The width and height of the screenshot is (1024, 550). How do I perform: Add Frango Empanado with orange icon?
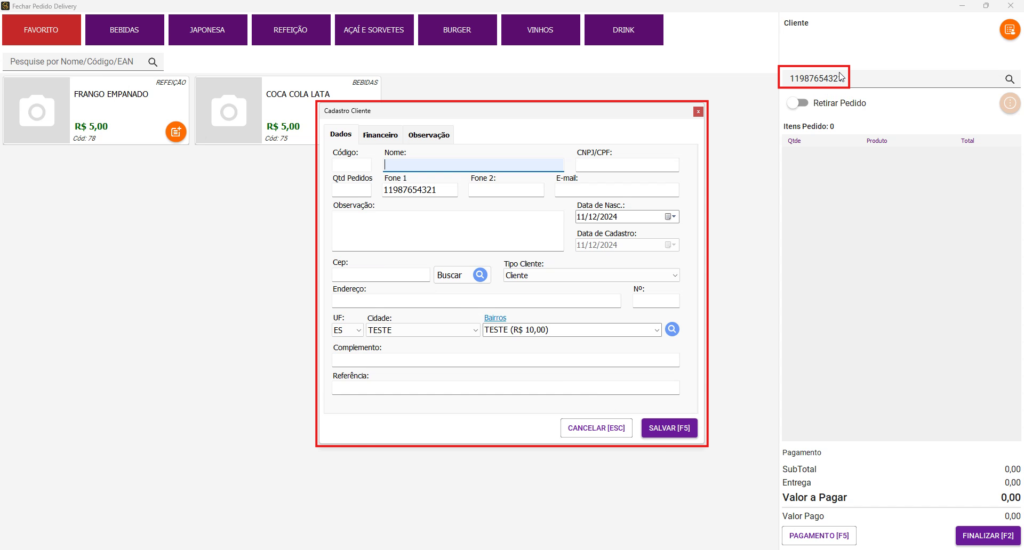tap(175, 131)
